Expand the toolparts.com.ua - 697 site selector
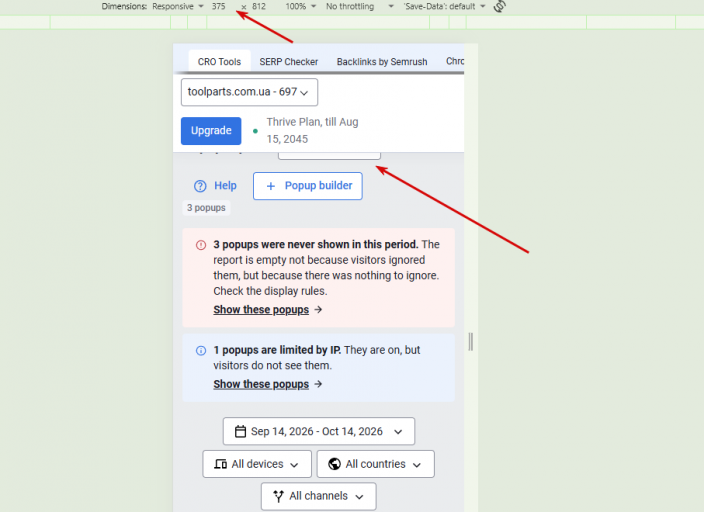704x512 pixels. (x=249, y=92)
